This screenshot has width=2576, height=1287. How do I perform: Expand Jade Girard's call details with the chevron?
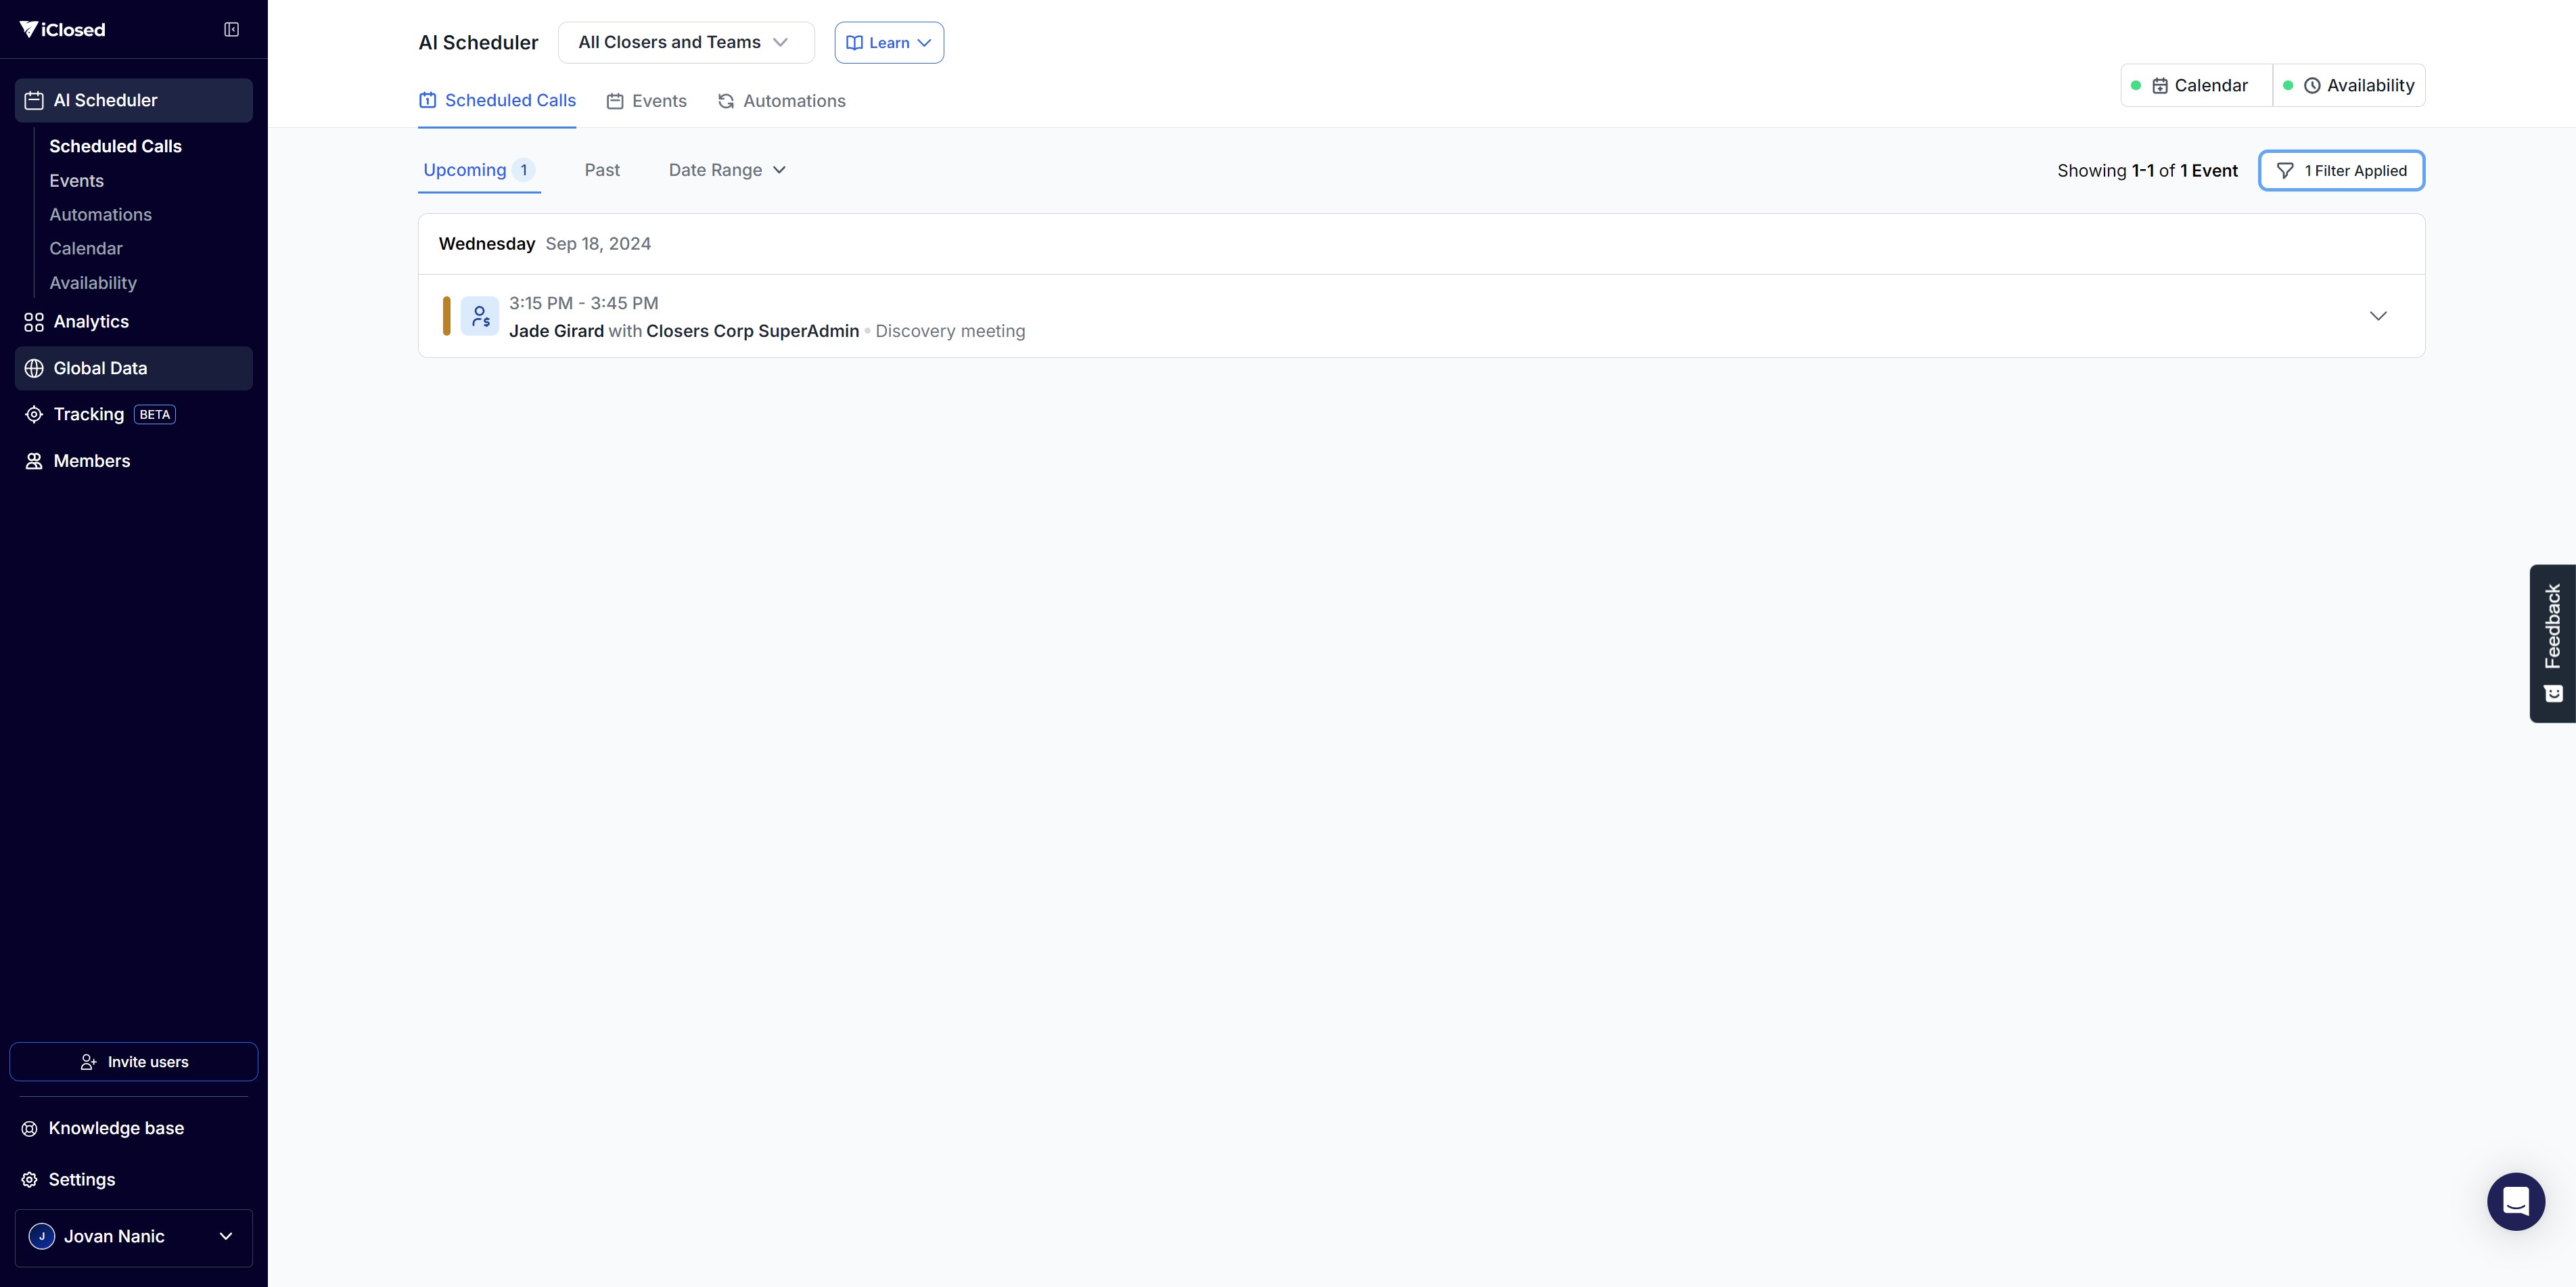[2378, 316]
